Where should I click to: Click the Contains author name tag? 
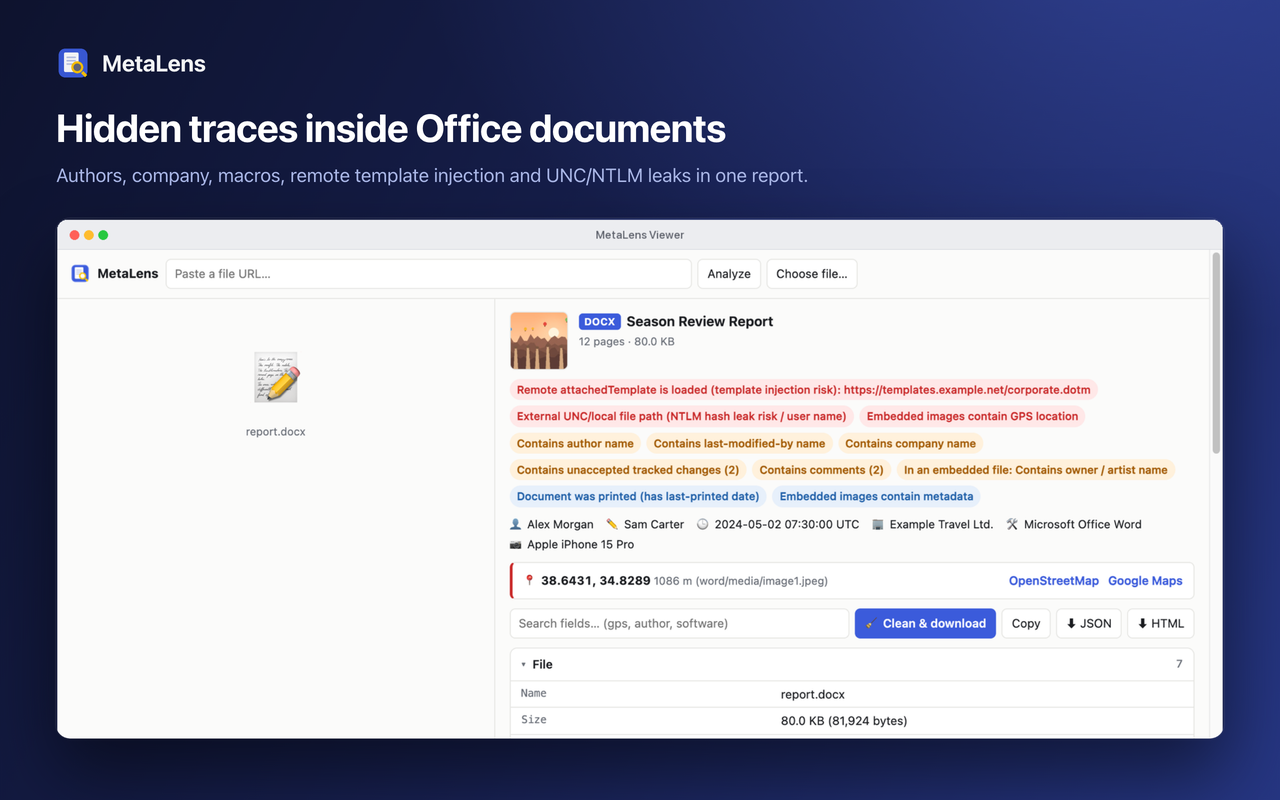coord(575,443)
